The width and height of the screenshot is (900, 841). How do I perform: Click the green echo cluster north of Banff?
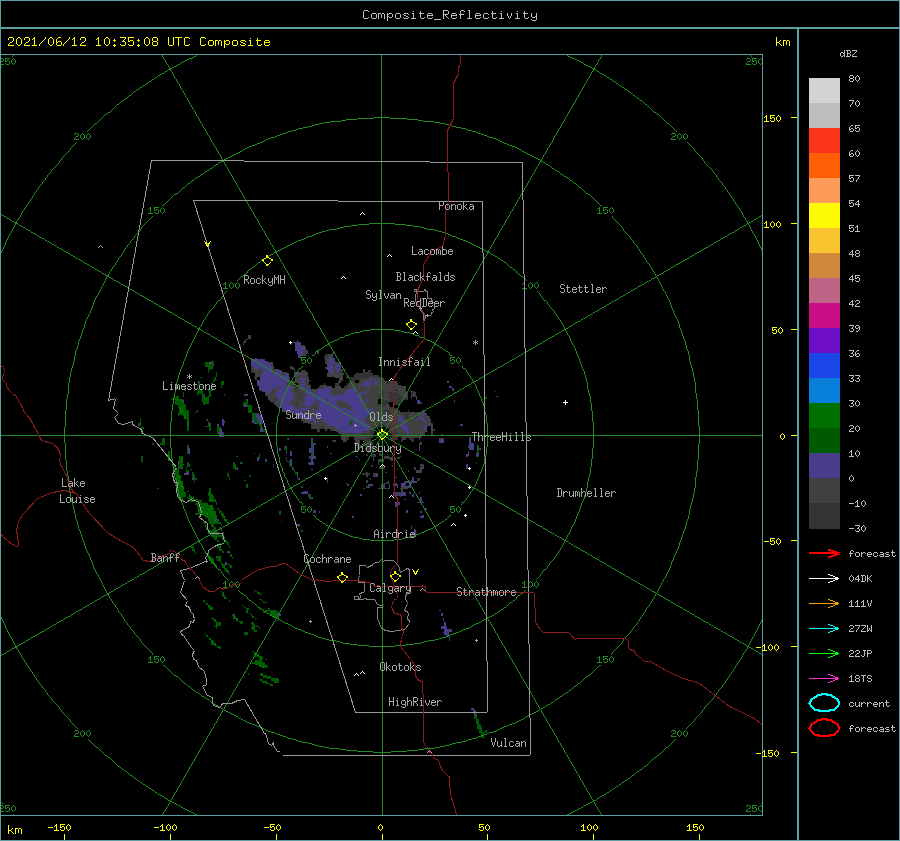[x=211, y=514]
